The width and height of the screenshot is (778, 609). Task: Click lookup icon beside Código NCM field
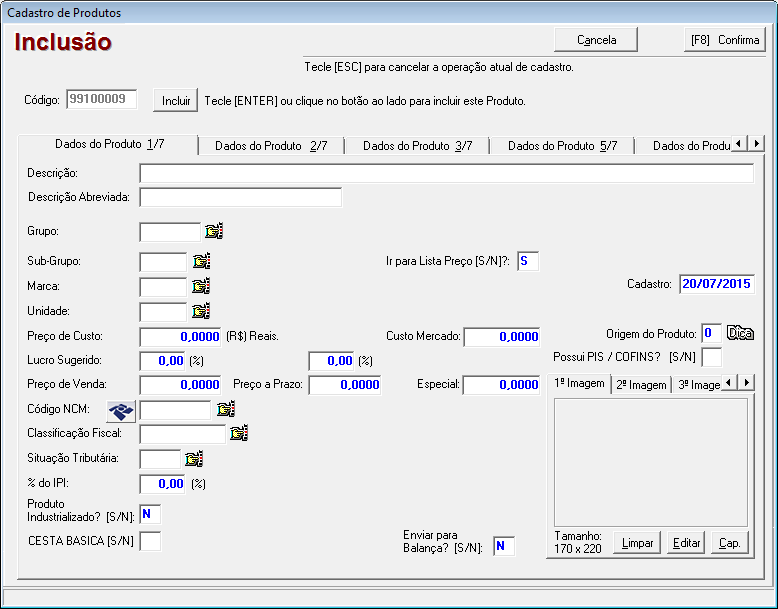pos(225,409)
